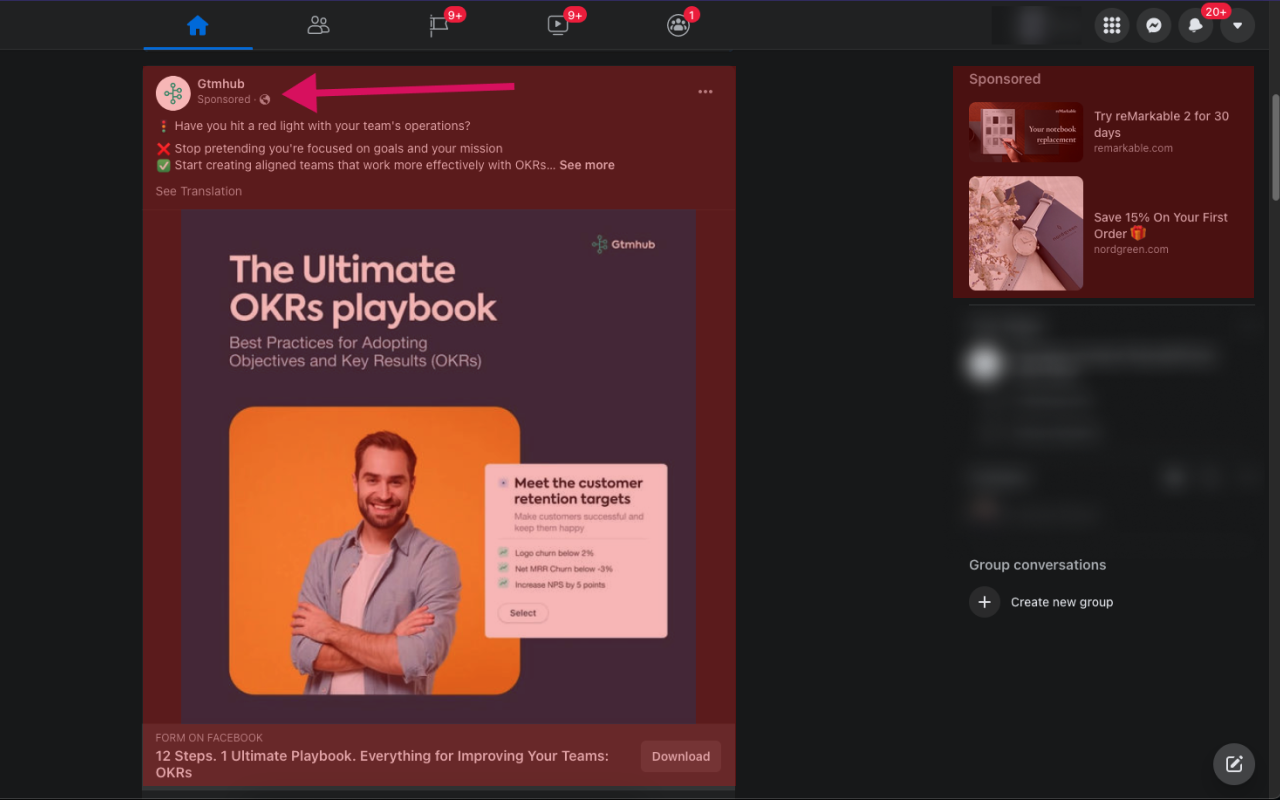The height and width of the screenshot is (800, 1280).
Task: Expand the post text with See more
Action: point(587,165)
